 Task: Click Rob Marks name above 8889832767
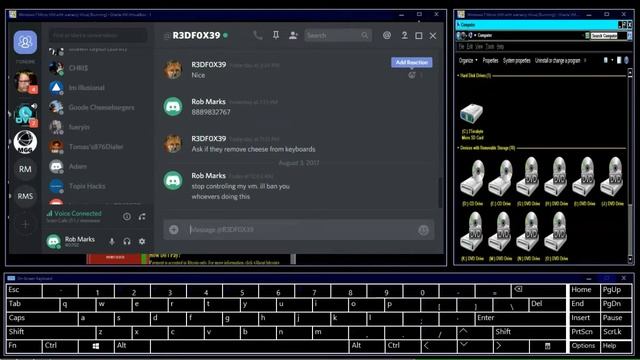coord(208,102)
